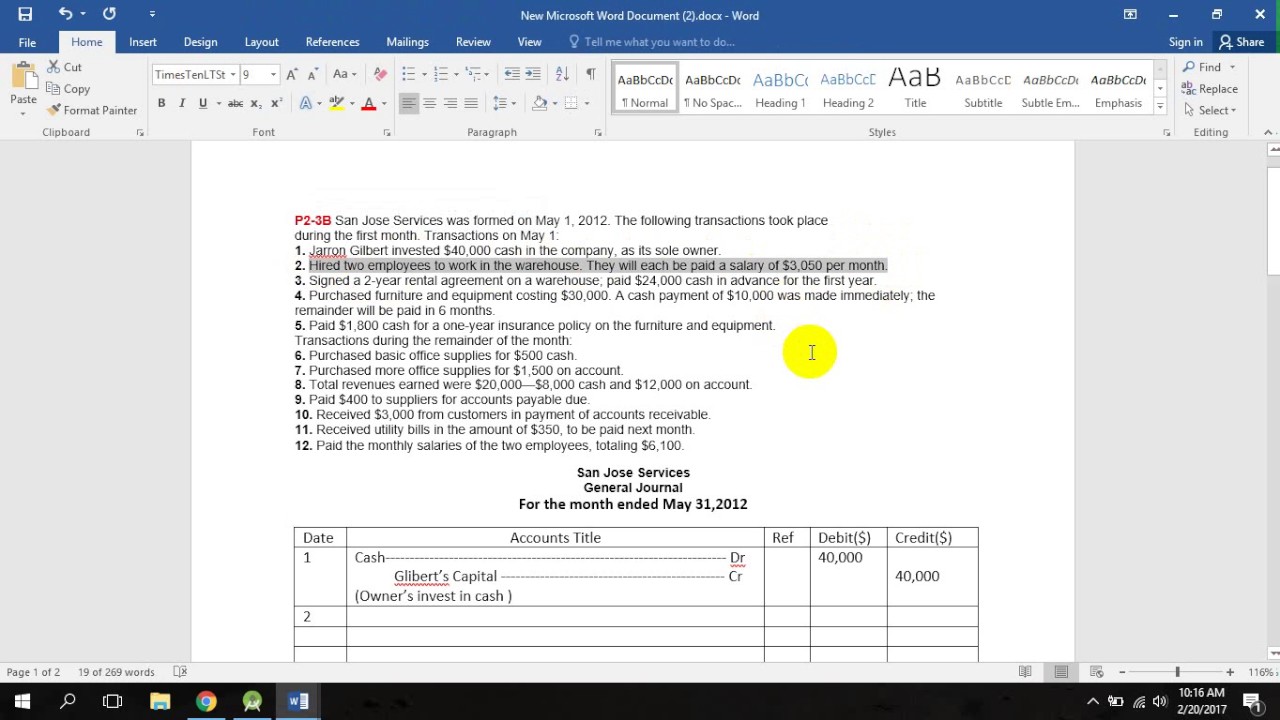Sort the selected text

(x=562, y=74)
